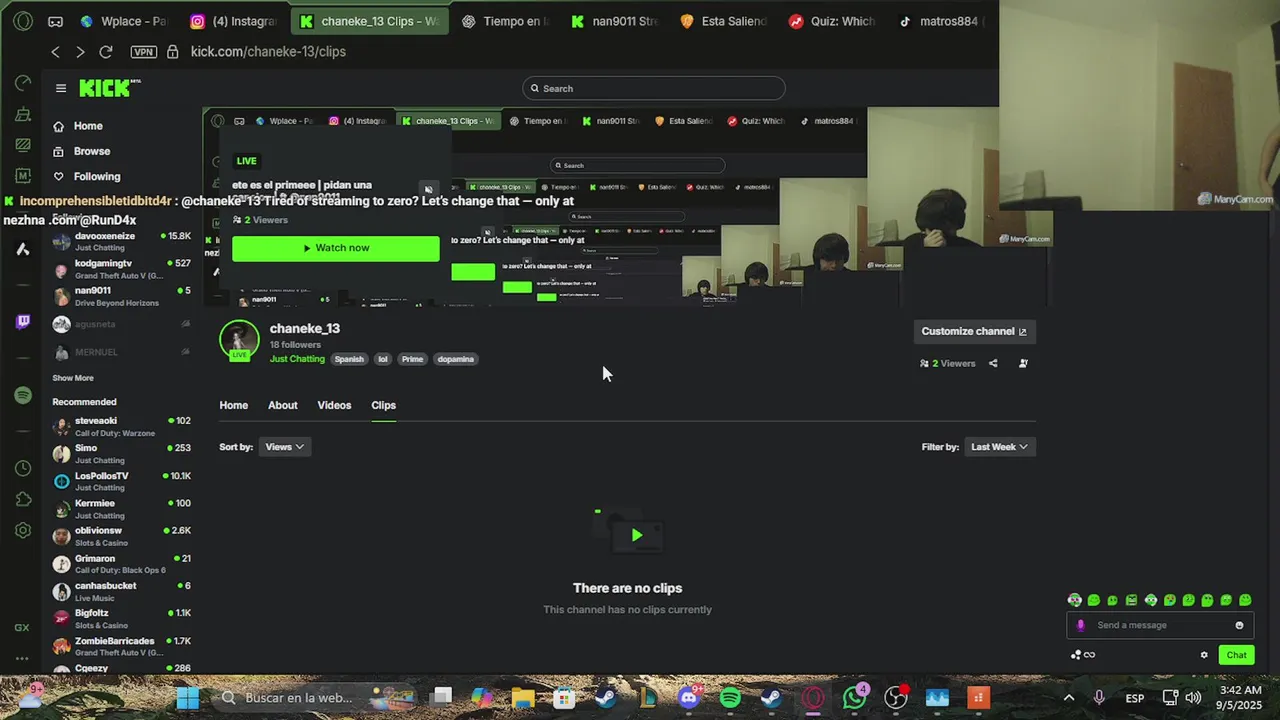Viewport: 1280px width, 720px height.
Task: Select the dopamina tag
Action: (455, 359)
